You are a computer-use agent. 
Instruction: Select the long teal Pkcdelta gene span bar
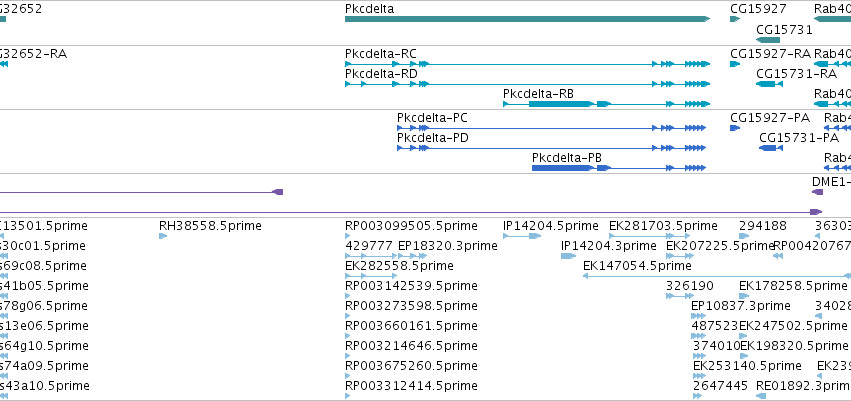tap(528, 19)
